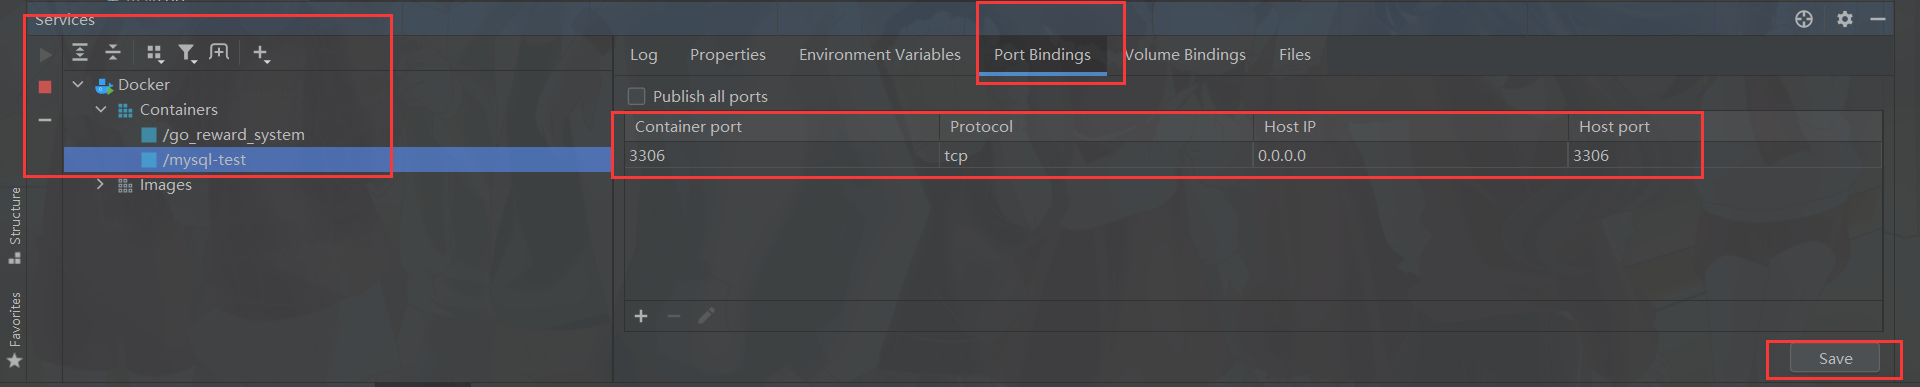1920x387 pixels.
Task: Open the Services settings gear icon
Action: [1845, 19]
